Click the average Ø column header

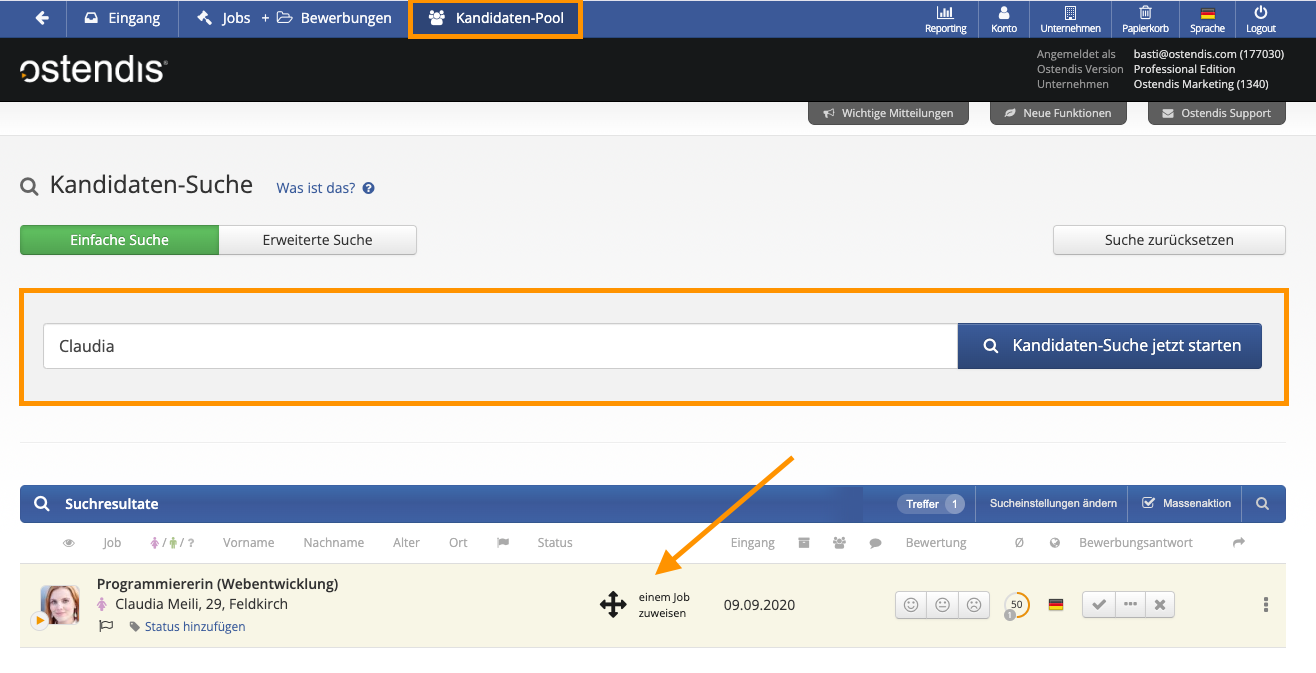(x=1019, y=543)
